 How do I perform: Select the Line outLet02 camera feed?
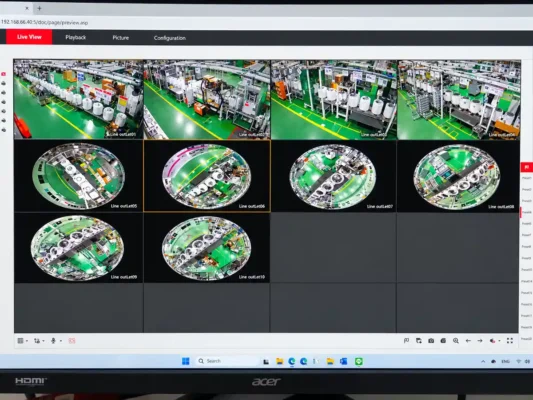pyautogui.click(x=207, y=100)
